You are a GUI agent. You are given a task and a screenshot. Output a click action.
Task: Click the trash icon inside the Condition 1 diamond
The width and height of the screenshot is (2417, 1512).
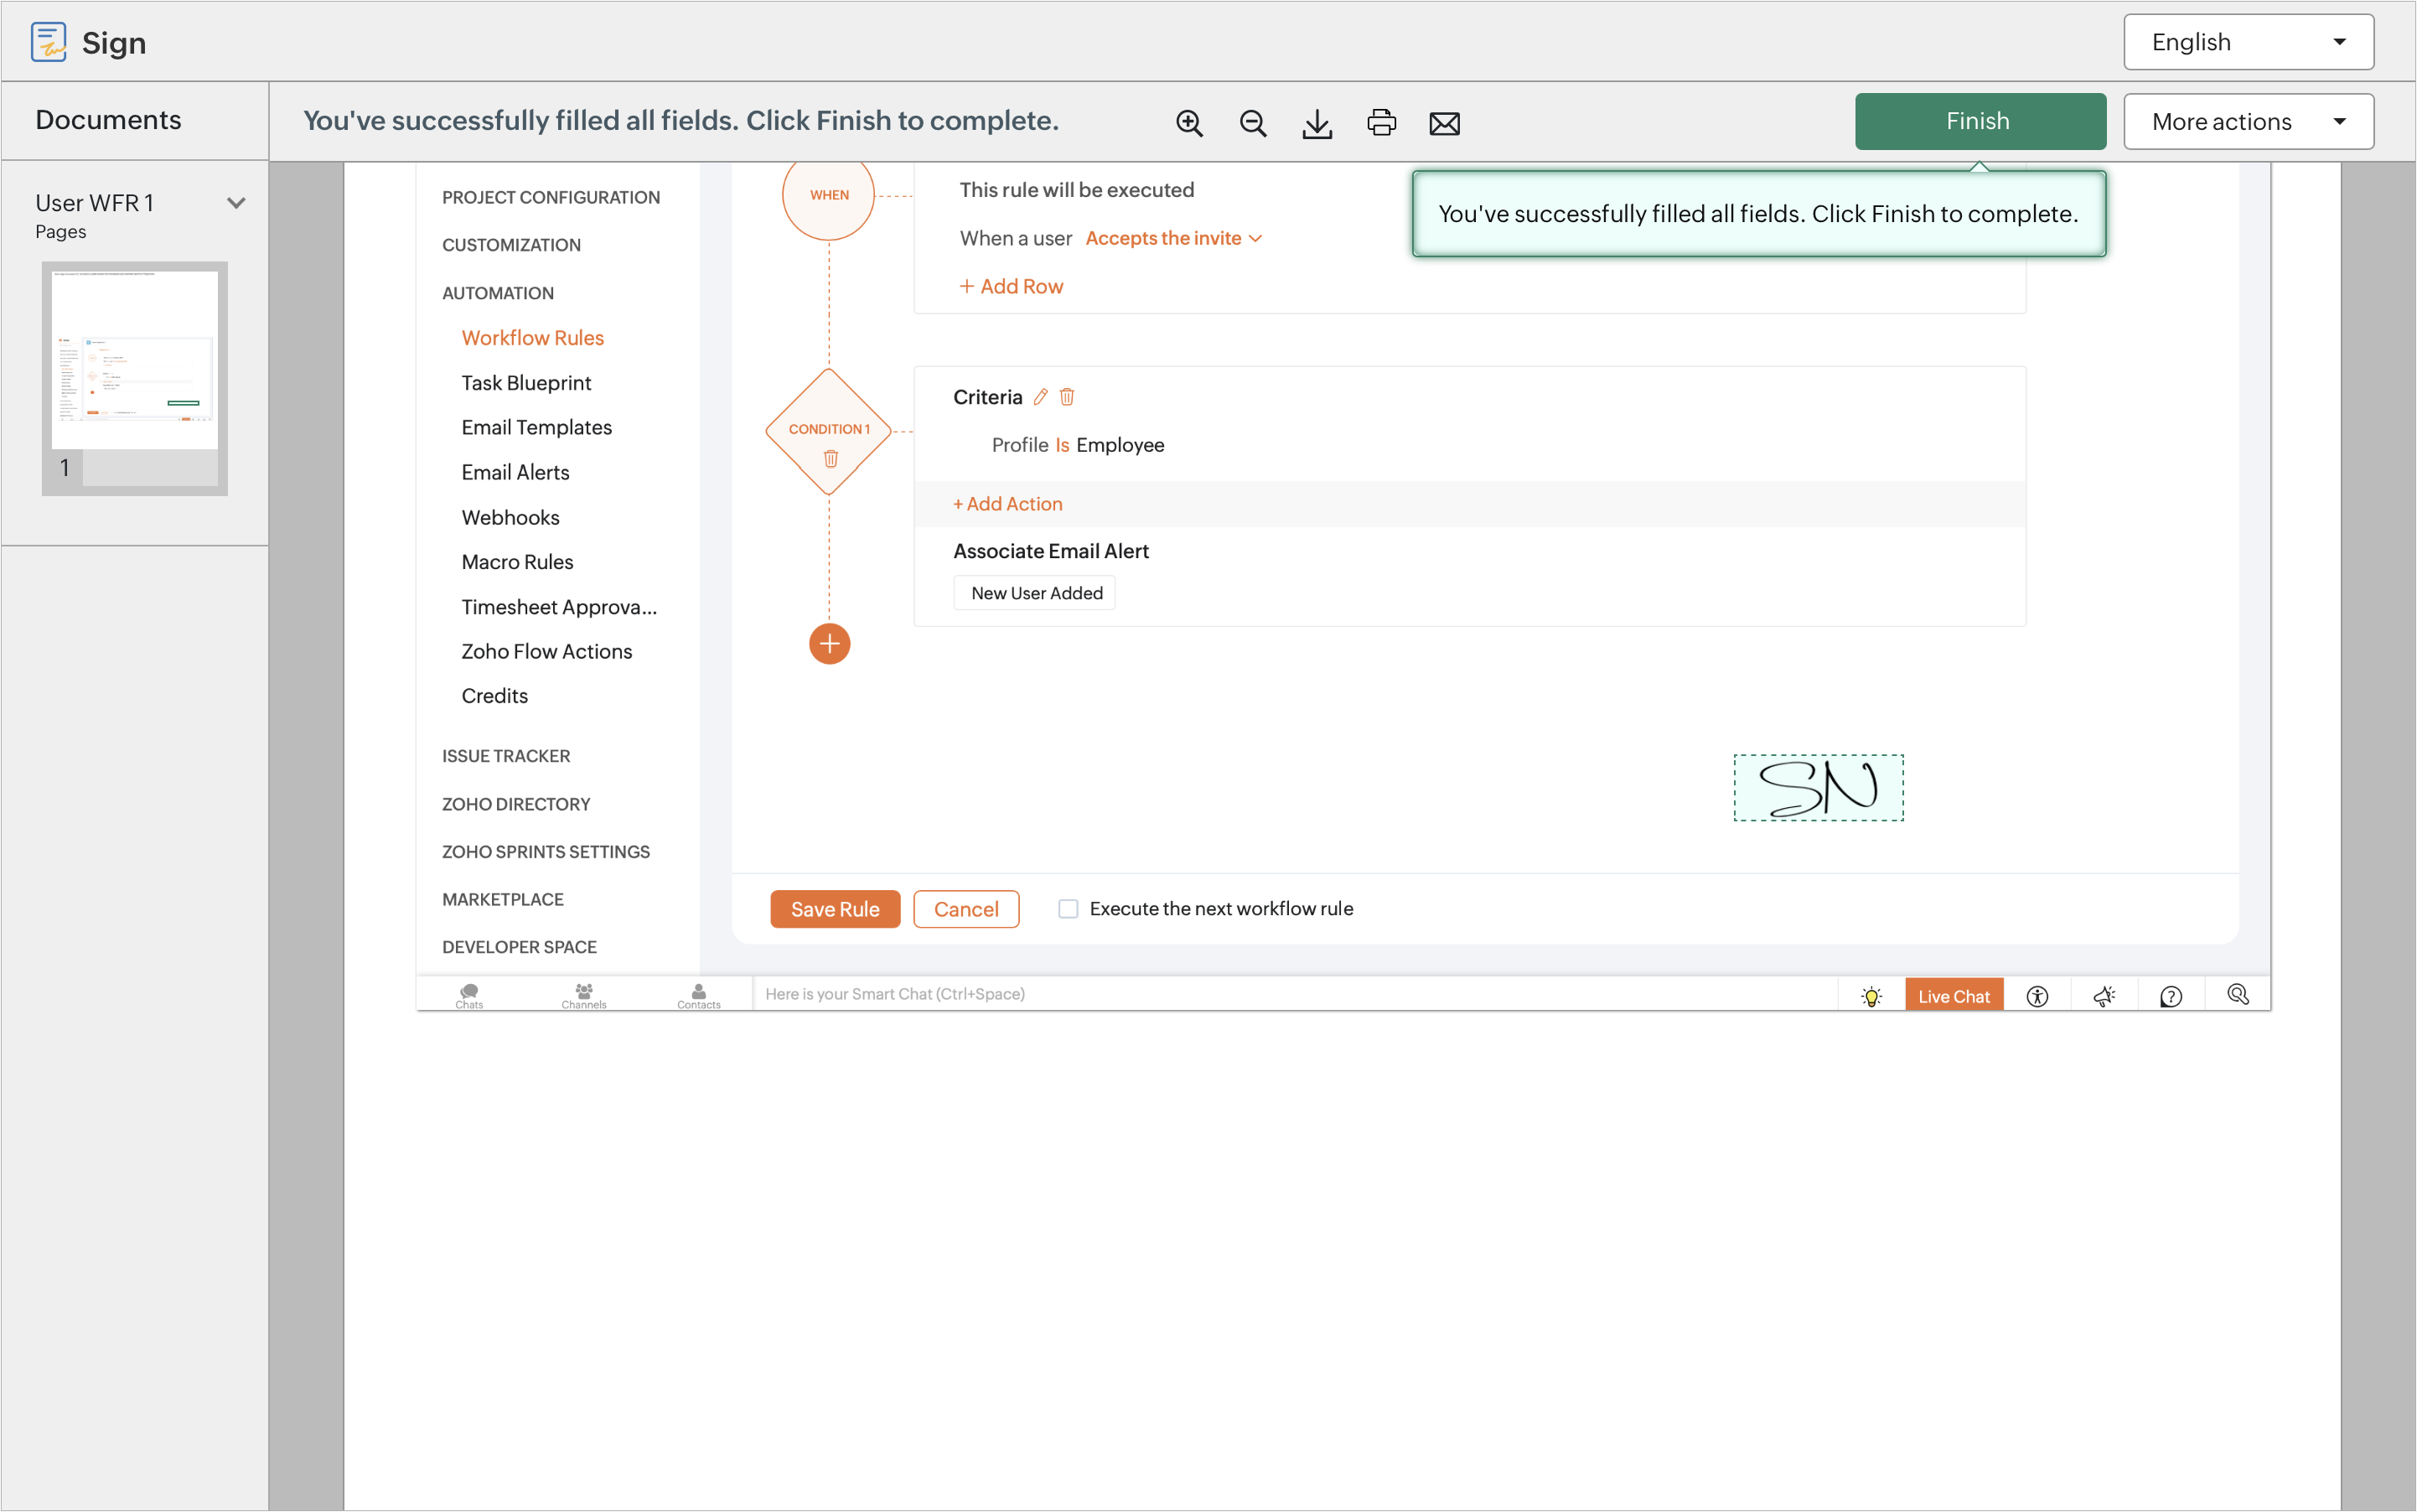830,459
